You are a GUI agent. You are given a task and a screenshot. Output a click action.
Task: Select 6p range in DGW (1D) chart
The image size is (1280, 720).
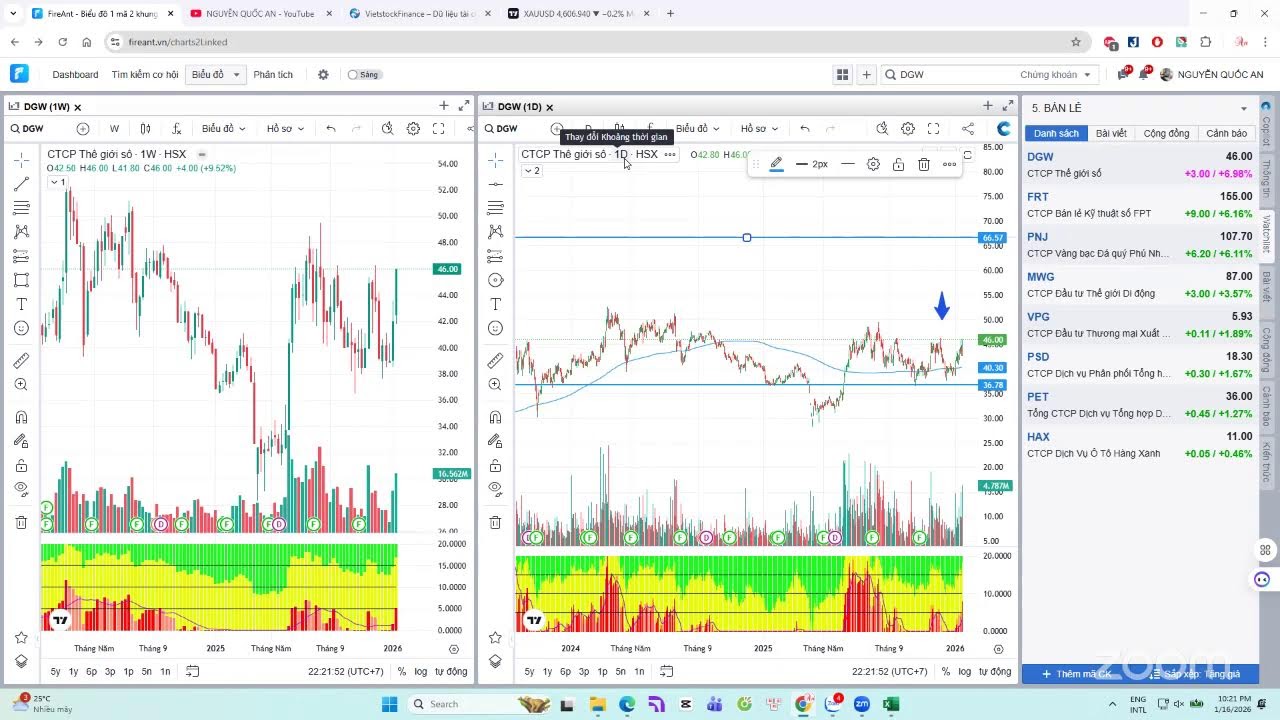[x=565, y=672]
